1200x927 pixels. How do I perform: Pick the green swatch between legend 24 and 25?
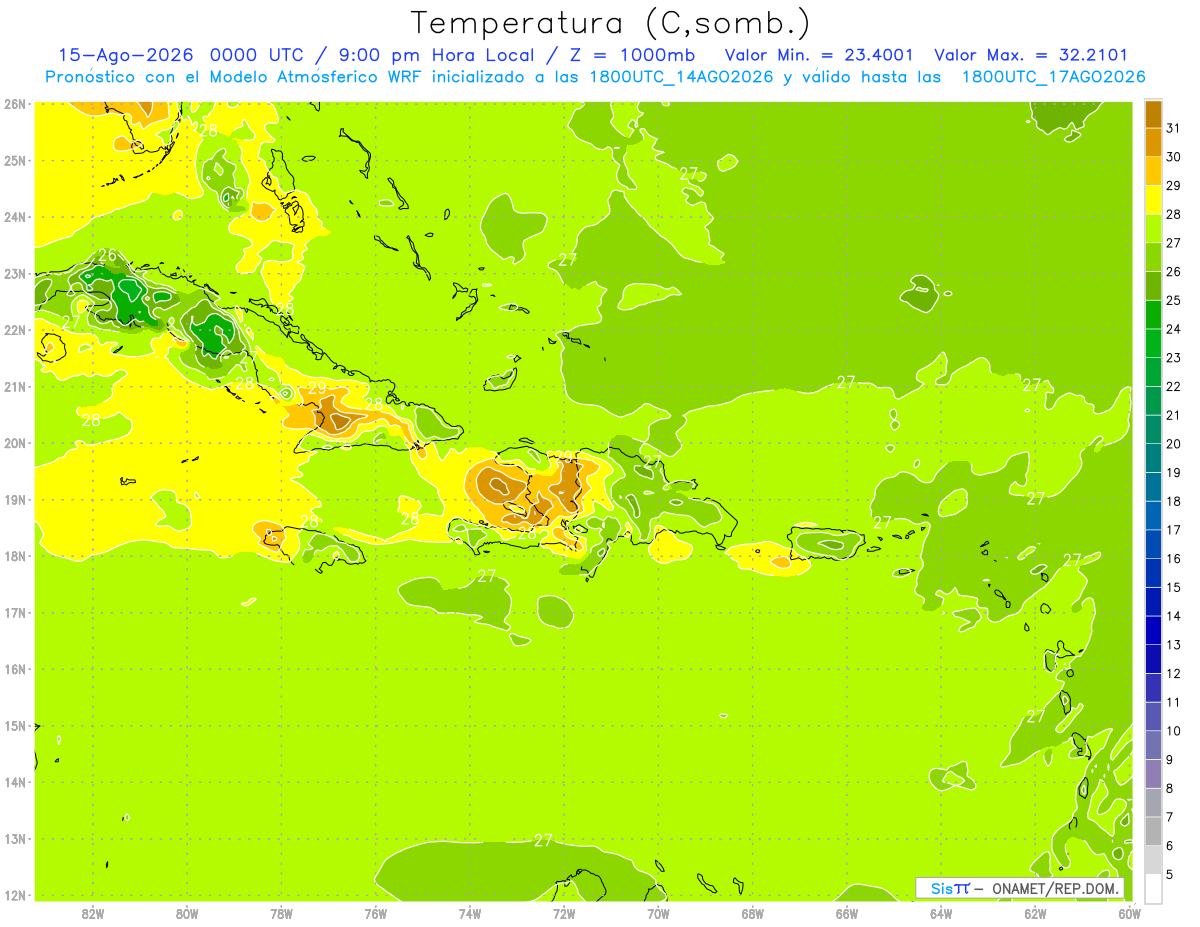[x=1153, y=315]
